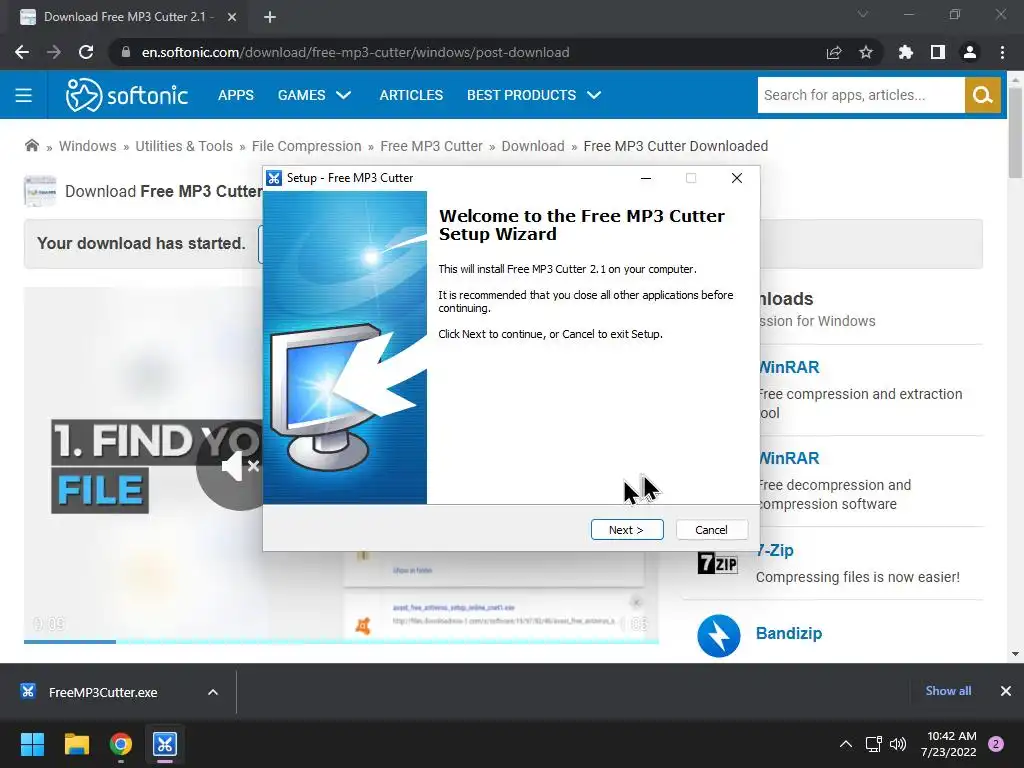The height and width of the screenshot is (768, 1024).
Task: Click the Softonic search field
Action: pyautogui.click(x=861, y=95)
